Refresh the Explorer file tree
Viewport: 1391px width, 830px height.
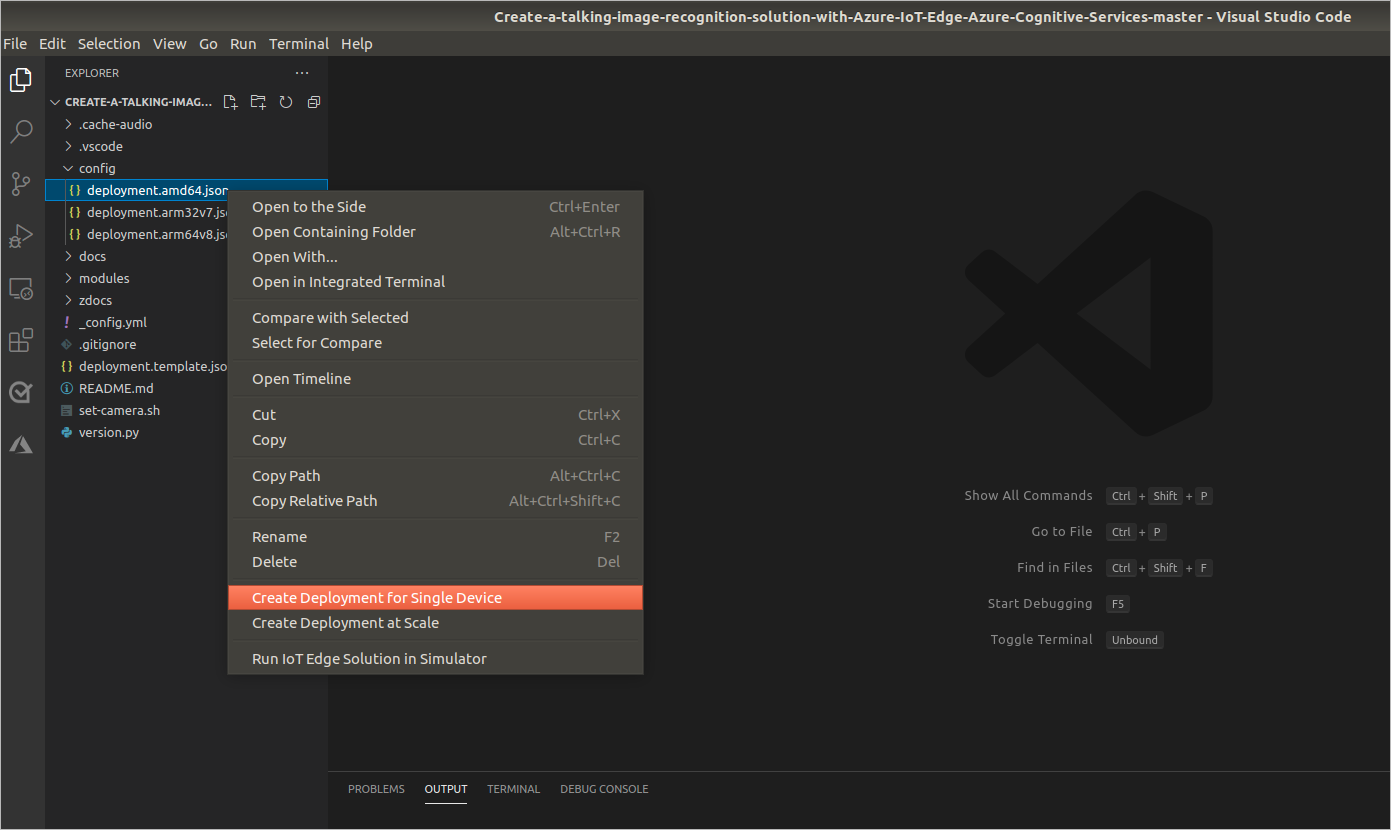click(286, 102)
